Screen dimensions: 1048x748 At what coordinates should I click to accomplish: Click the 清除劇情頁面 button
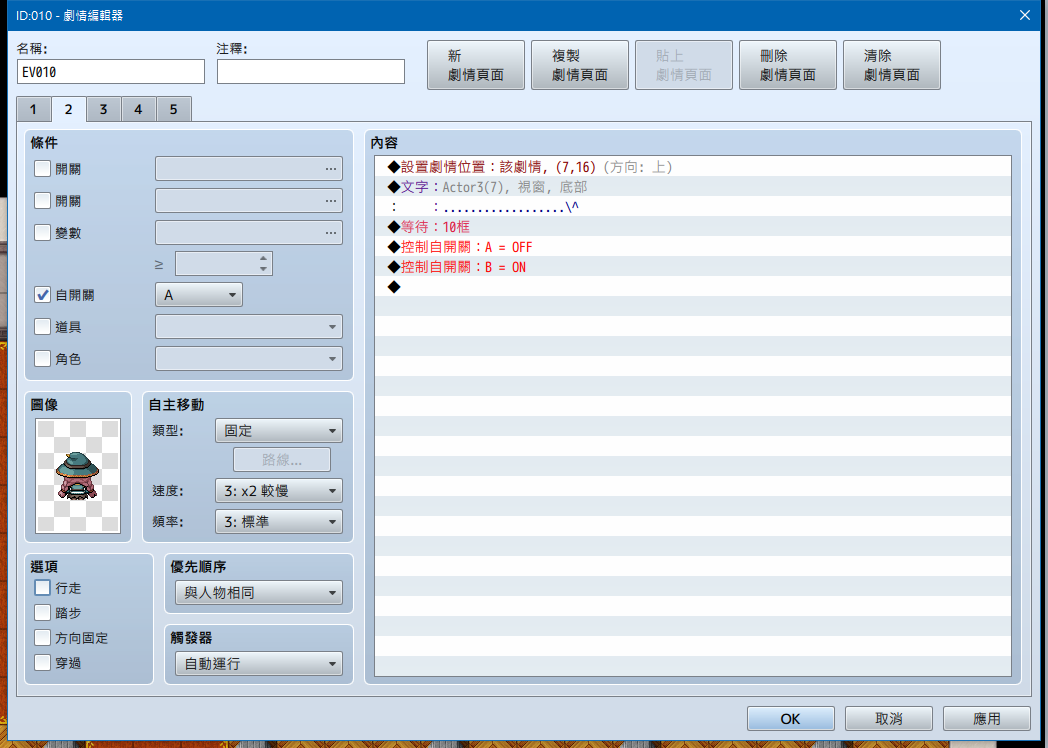tap(892, 65)
